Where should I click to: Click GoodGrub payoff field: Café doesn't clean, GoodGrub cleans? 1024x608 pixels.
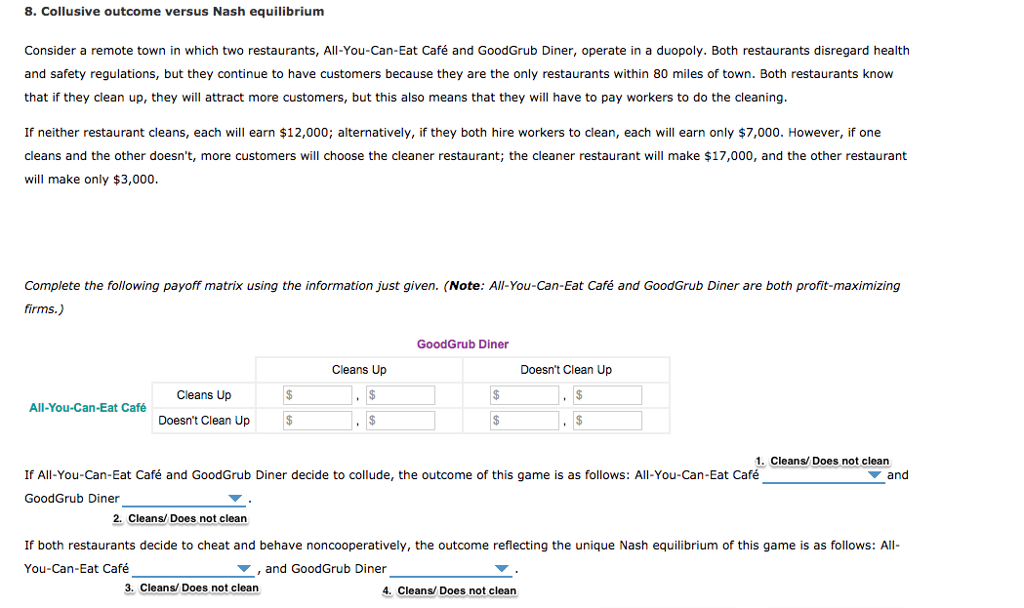pos(400,421)
